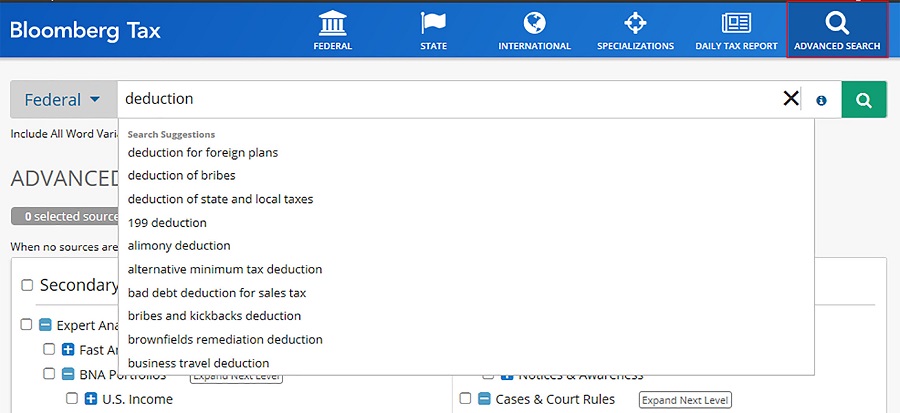Open the International globe icon
900x413 pixels.
(x=534, y=24)
